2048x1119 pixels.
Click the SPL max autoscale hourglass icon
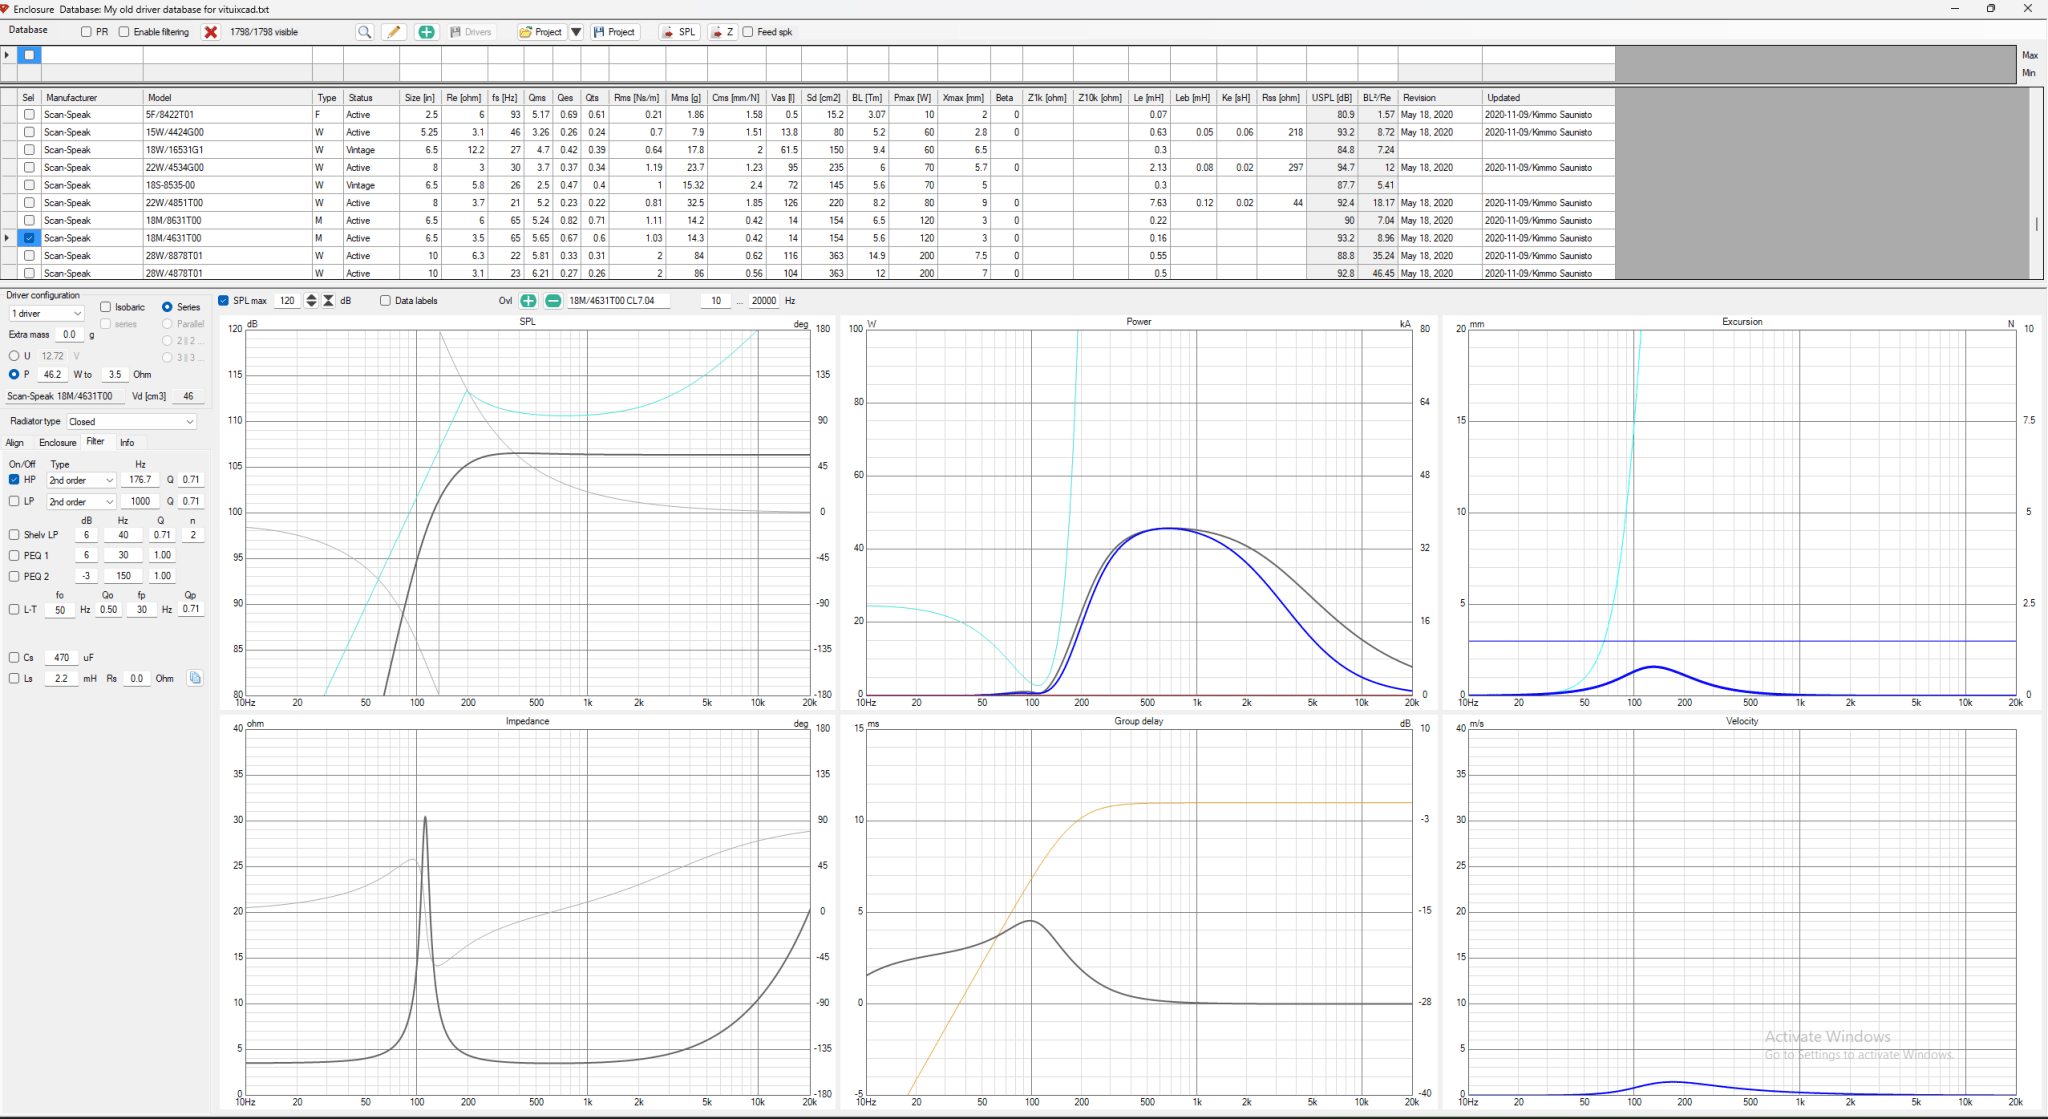click(x=328, y=301)
